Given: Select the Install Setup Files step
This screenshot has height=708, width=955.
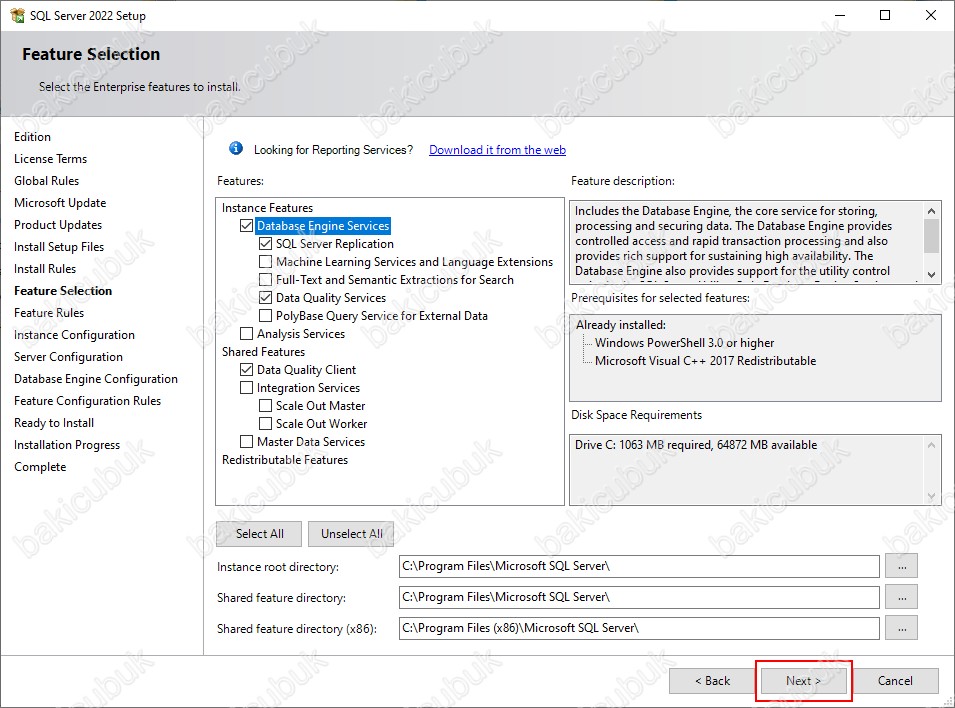Looking at the screenshot, I should pos(59,247).
